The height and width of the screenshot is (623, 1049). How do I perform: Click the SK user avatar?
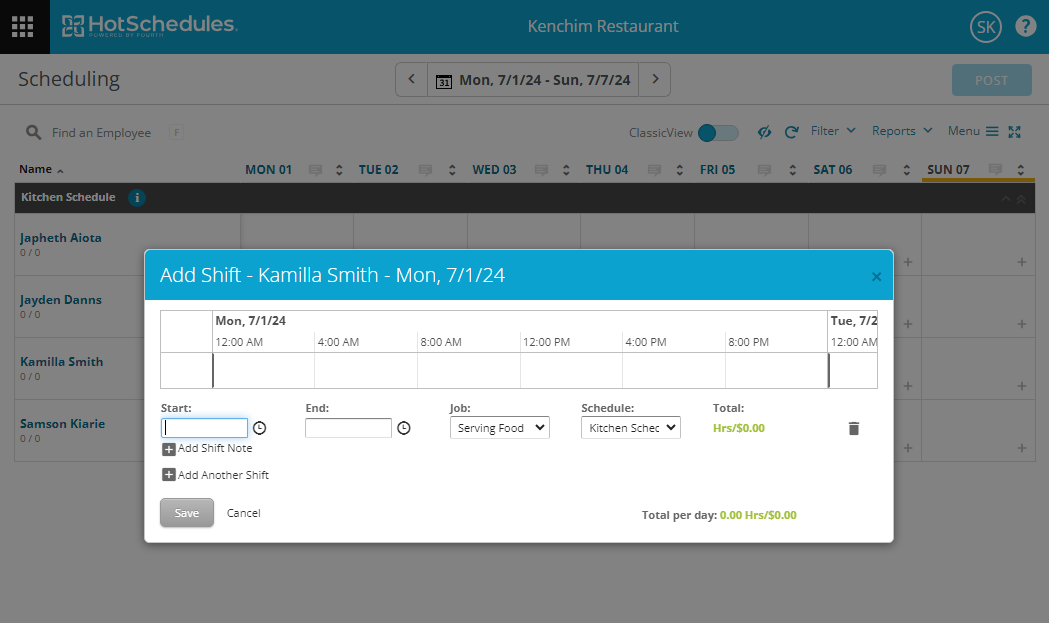[985, 26]
